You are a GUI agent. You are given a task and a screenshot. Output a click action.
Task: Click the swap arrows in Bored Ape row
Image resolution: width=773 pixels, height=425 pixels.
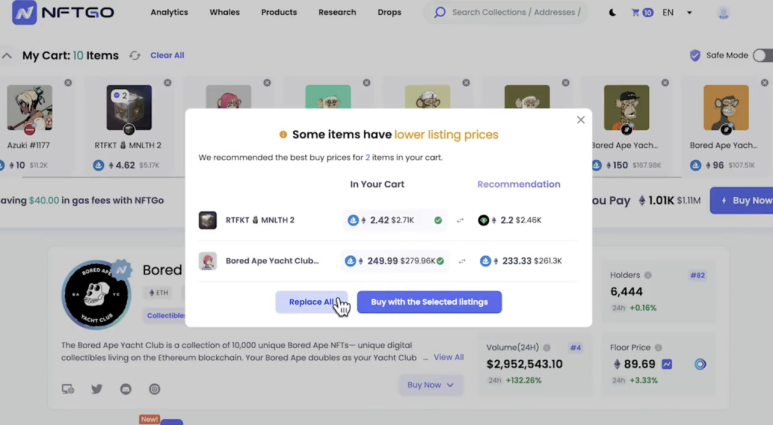pos(462,261)
